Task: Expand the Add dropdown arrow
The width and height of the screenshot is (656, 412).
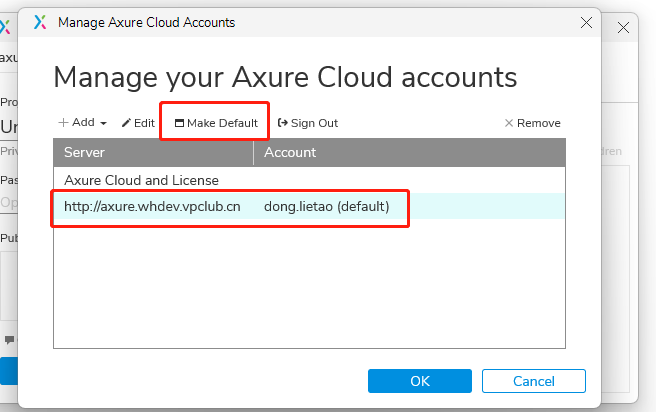Action: point(103,124)
